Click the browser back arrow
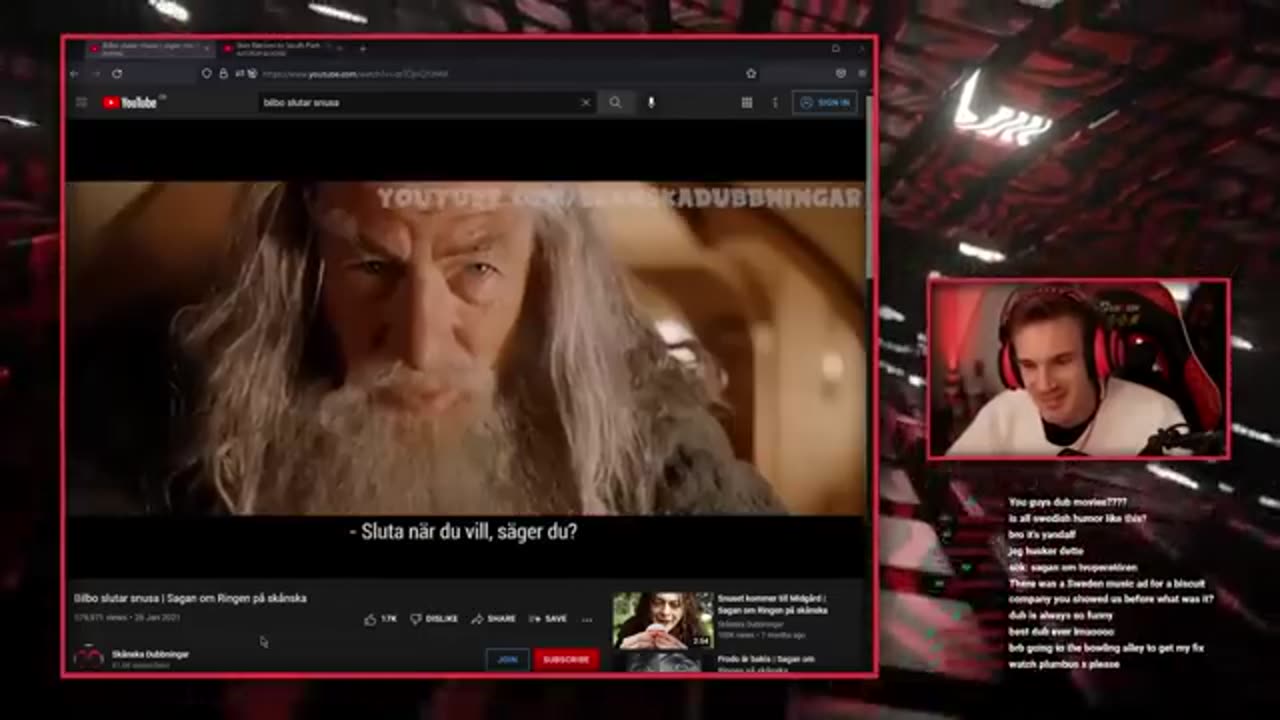 pos(75,73)
